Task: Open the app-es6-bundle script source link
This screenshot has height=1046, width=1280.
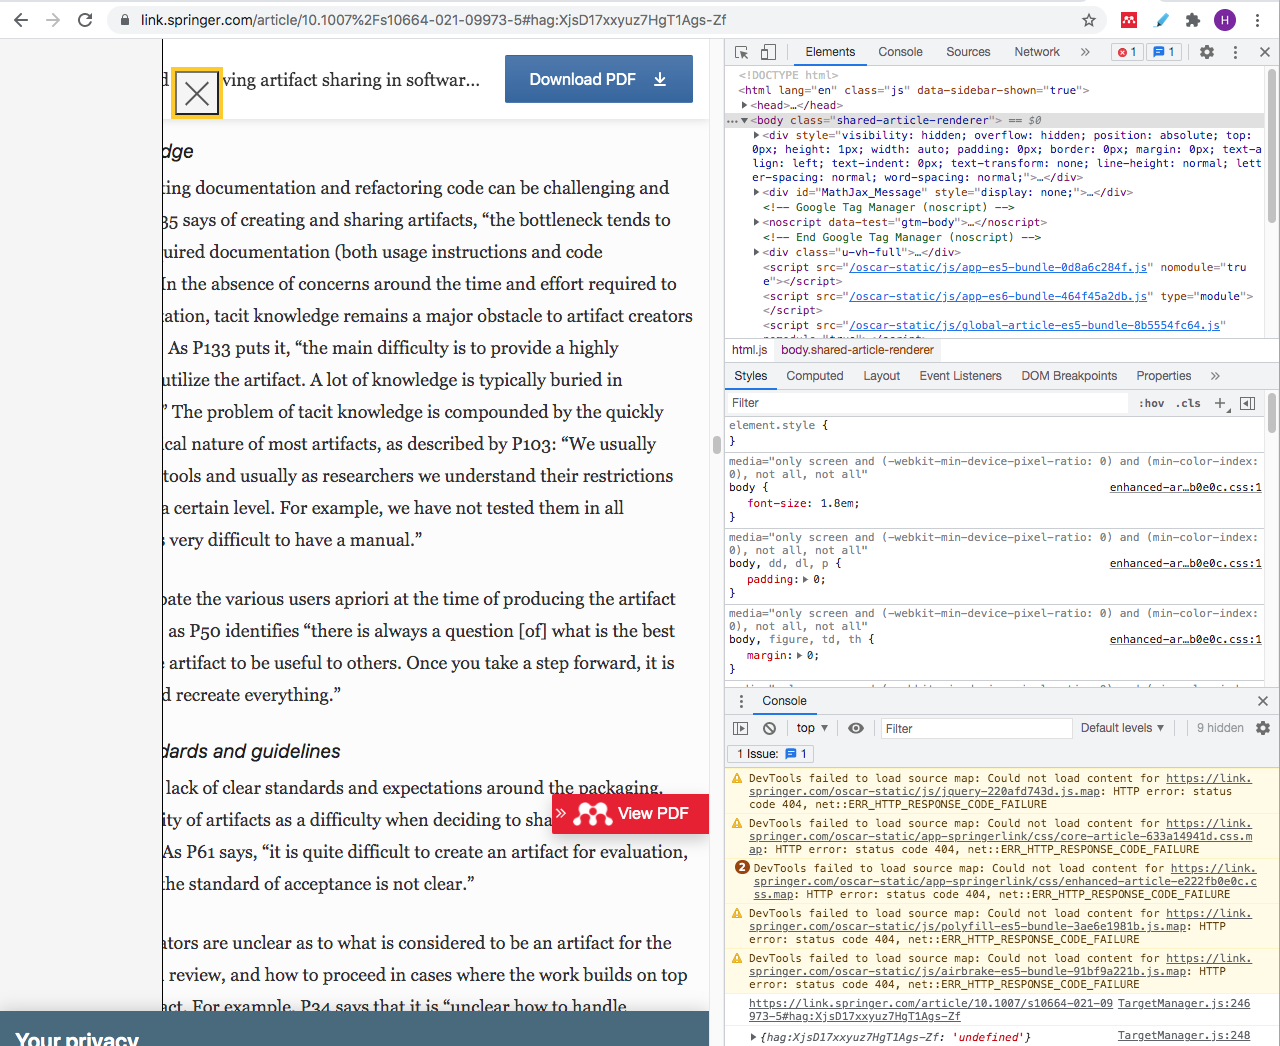Action: 997,296
